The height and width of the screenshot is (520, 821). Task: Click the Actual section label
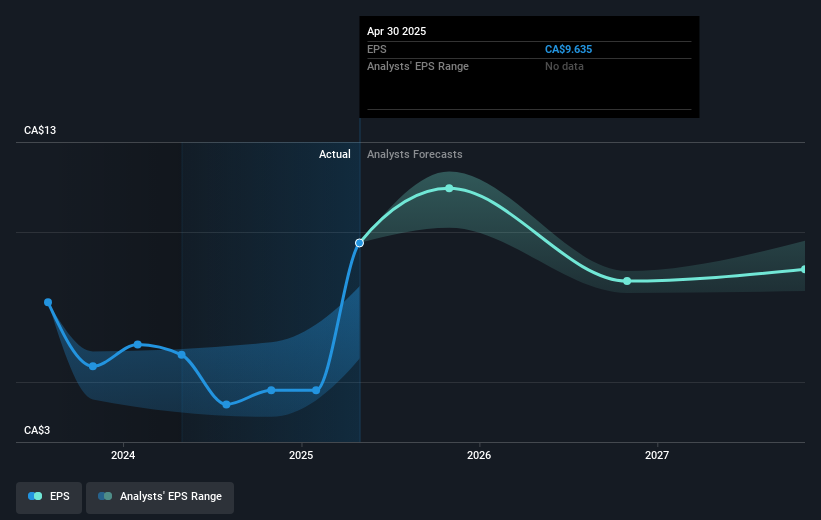click(335, 154)
